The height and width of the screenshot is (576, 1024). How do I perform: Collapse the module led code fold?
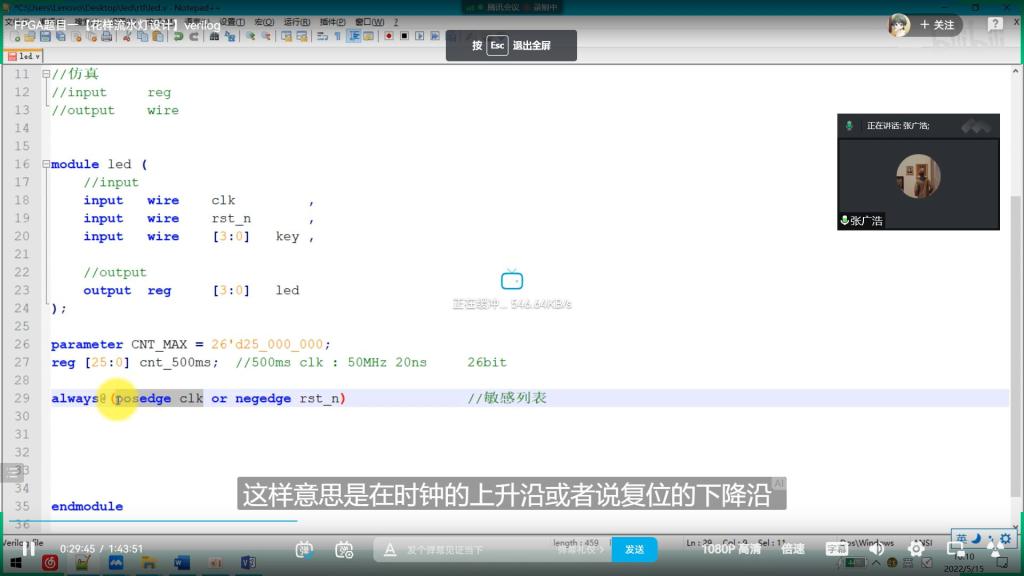(x=46, y=164)
